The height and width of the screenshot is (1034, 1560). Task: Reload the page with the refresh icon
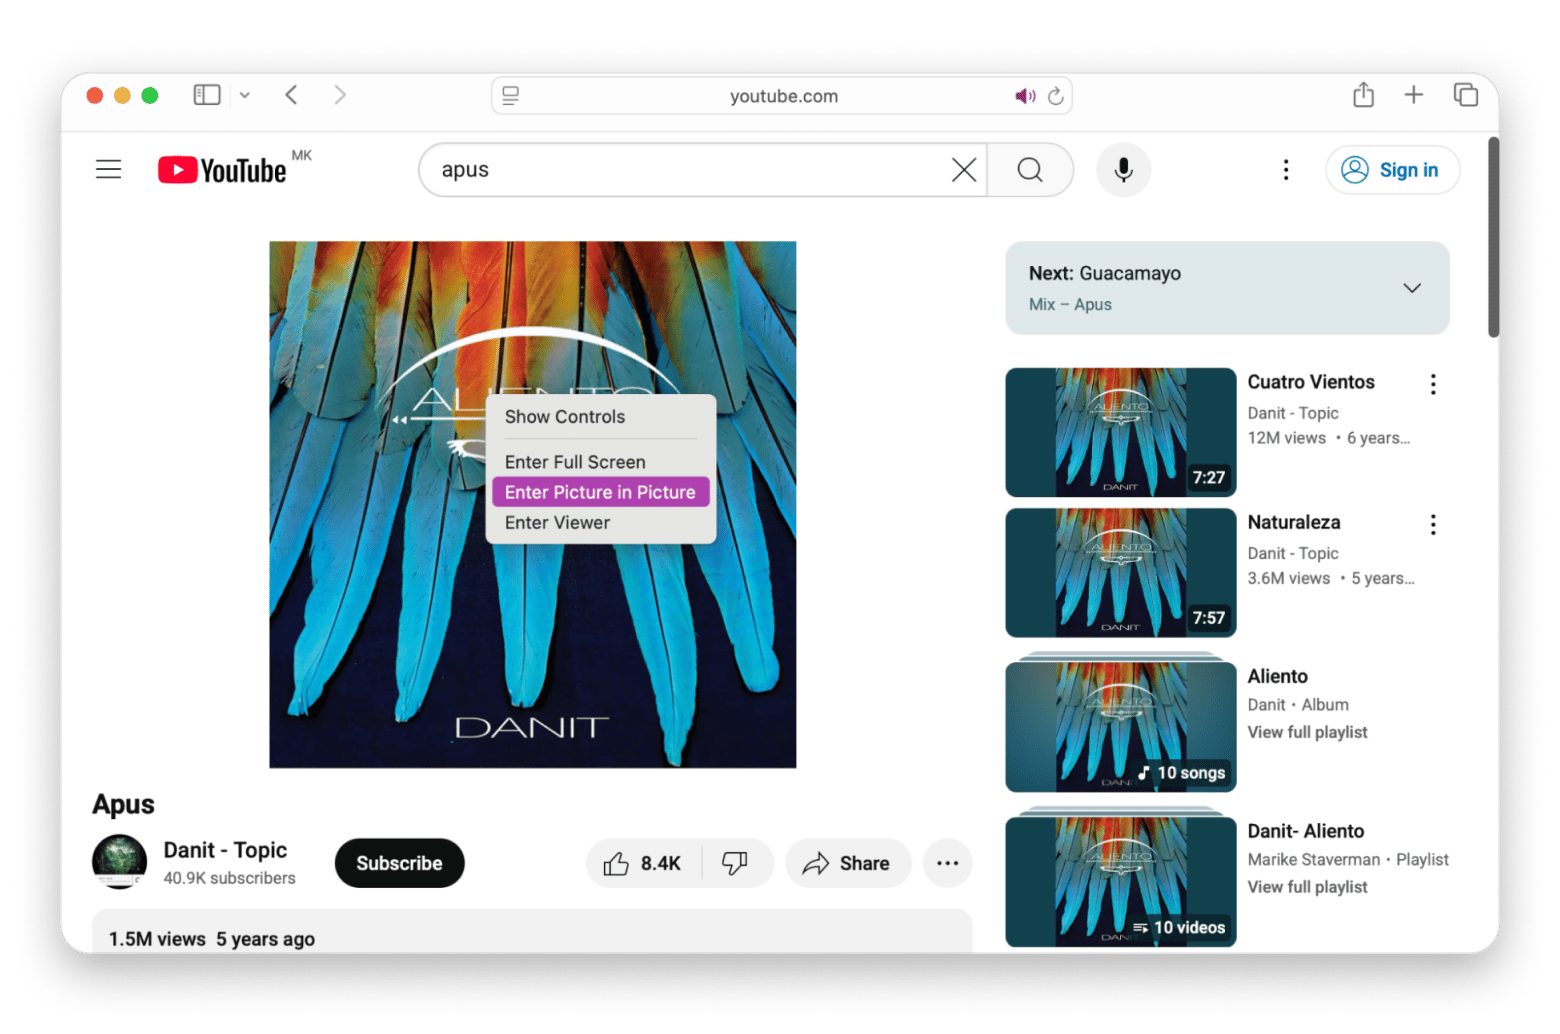pyautogui.click(x=1055, y=96)
